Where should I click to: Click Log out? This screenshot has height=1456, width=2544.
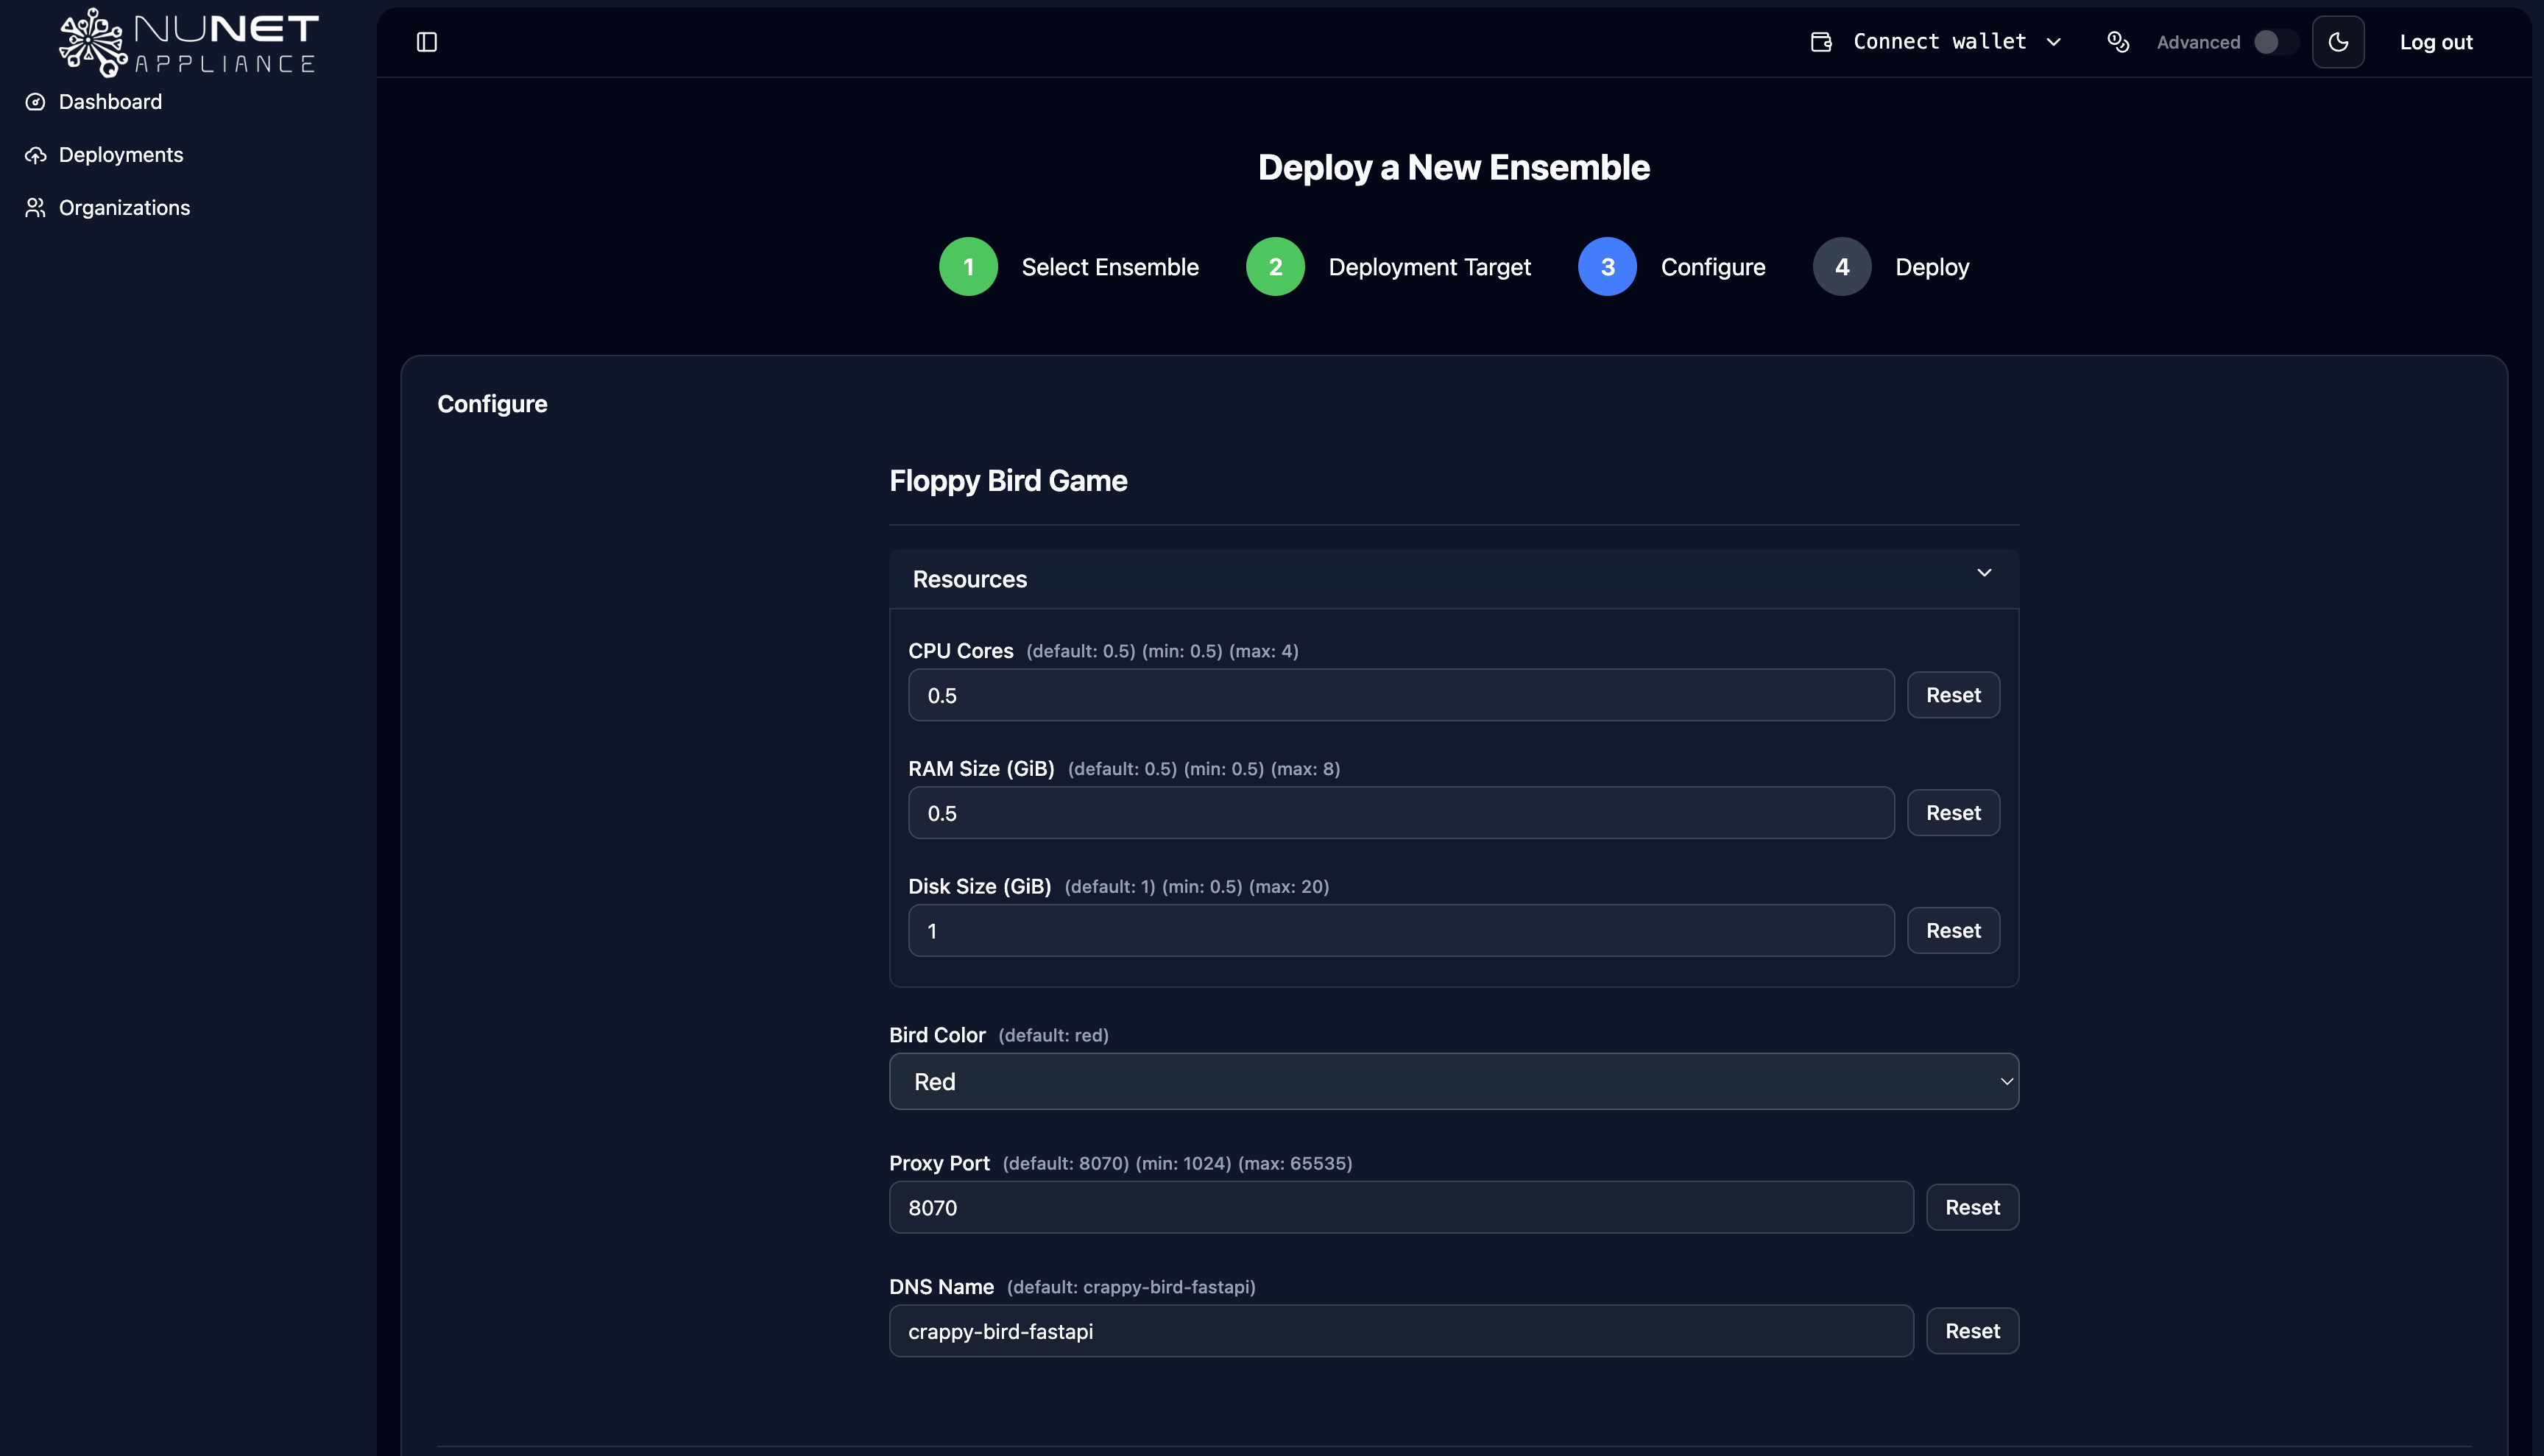pyautogui.click(x=2436, y=41)
